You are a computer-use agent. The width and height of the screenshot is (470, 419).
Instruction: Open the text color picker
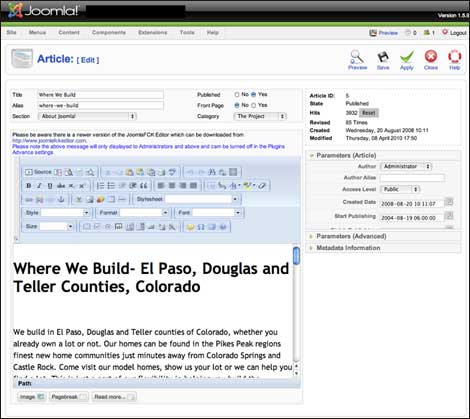click(235, 186)
